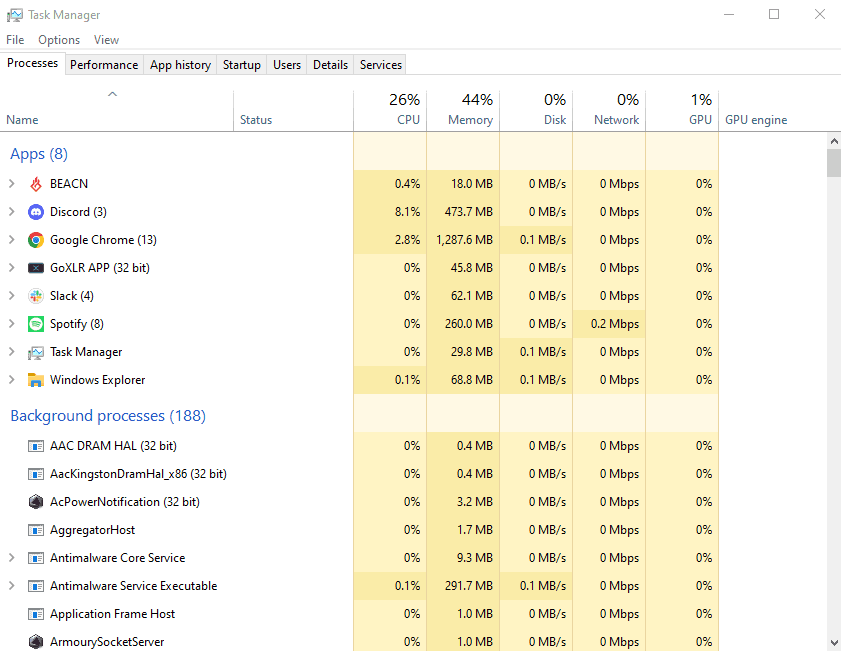Select the Spotify icon

[x=36, y=324]
